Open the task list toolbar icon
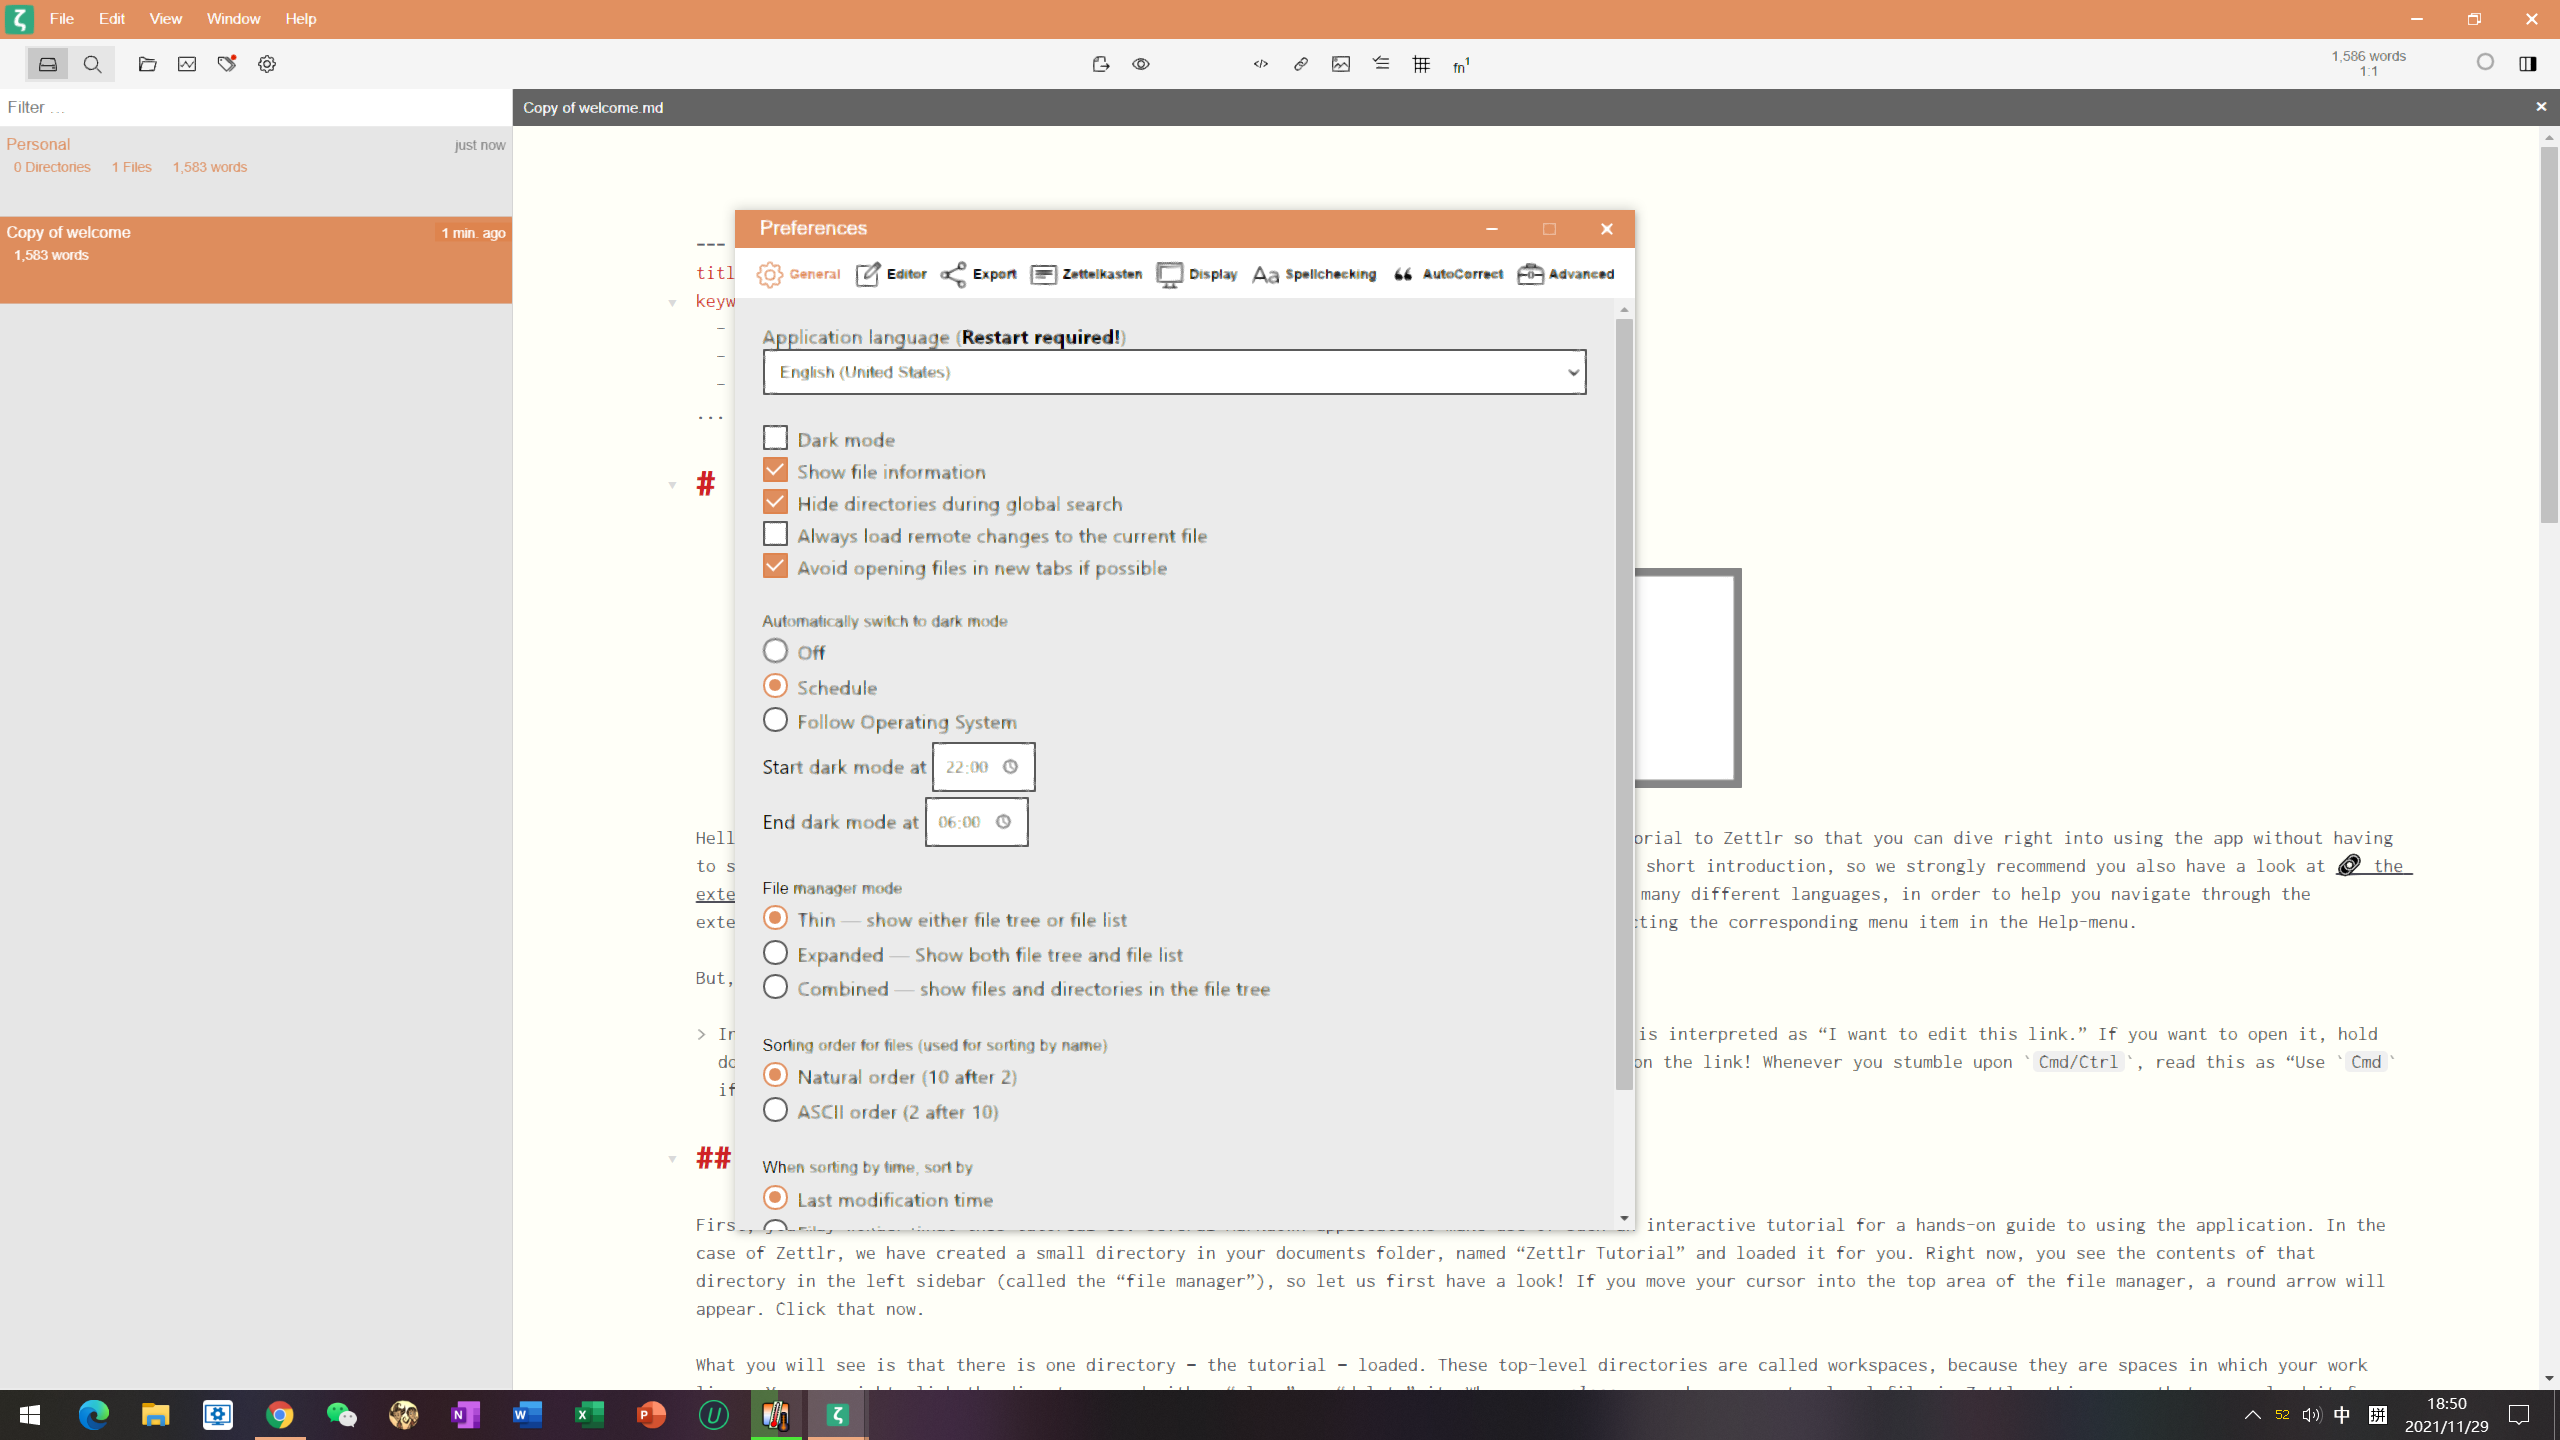Viewport: 2560px width, 1440px height. pyautogui.click(x=1381, y=64)
